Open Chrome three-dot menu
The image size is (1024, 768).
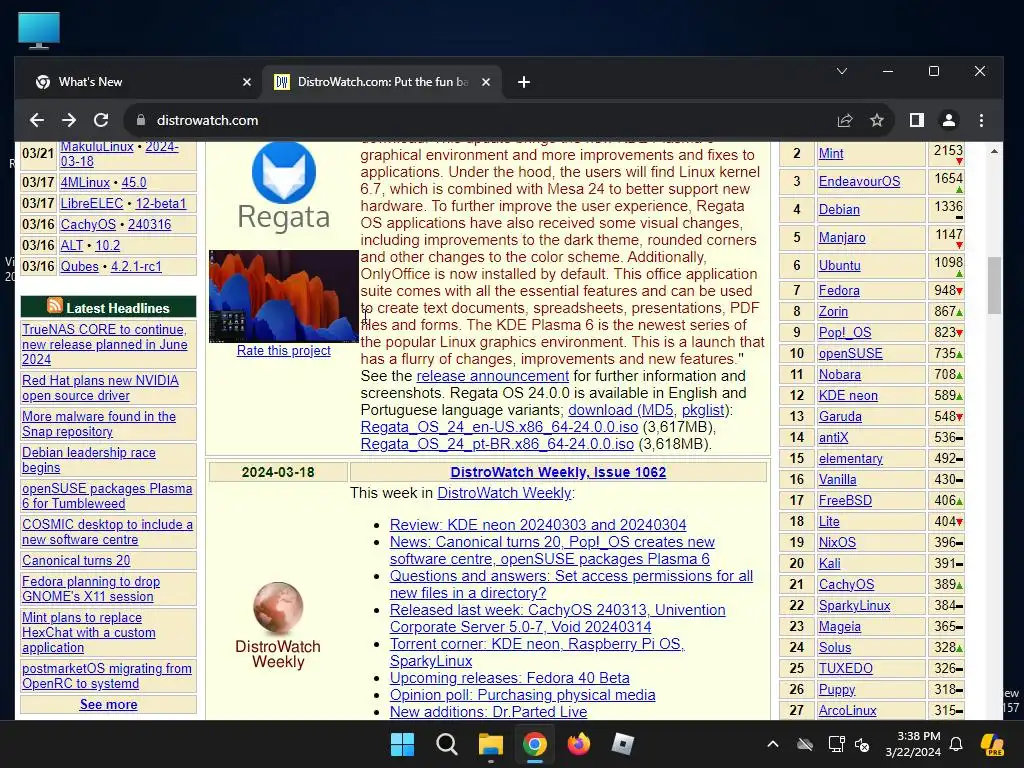pos(981,120)
